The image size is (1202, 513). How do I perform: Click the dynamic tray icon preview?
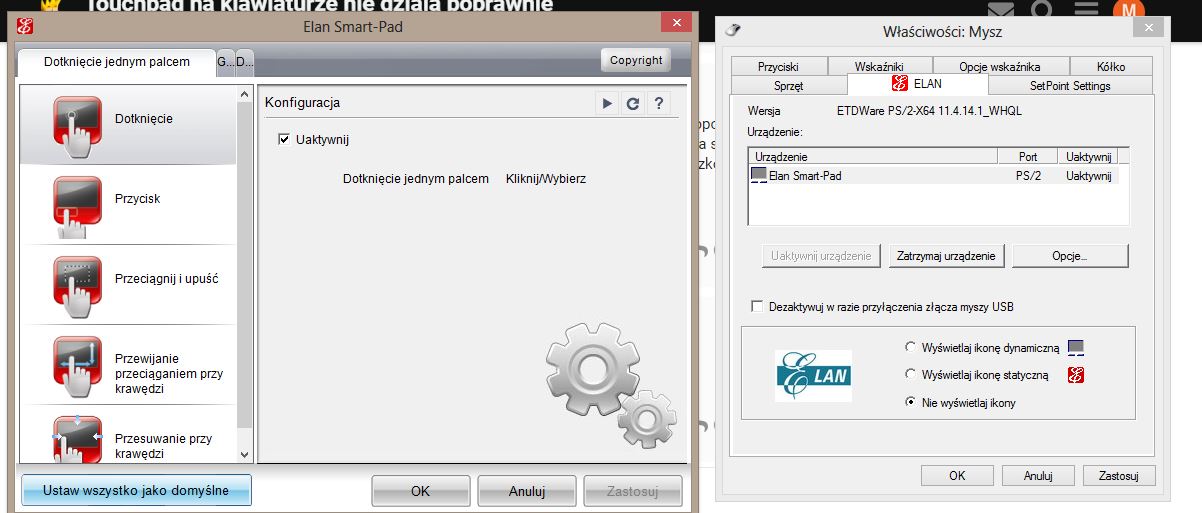(x=1076, y=348)
